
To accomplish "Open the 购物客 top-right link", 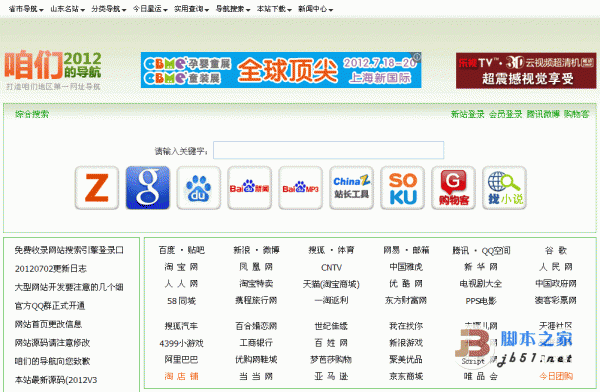I will [576, 114].
